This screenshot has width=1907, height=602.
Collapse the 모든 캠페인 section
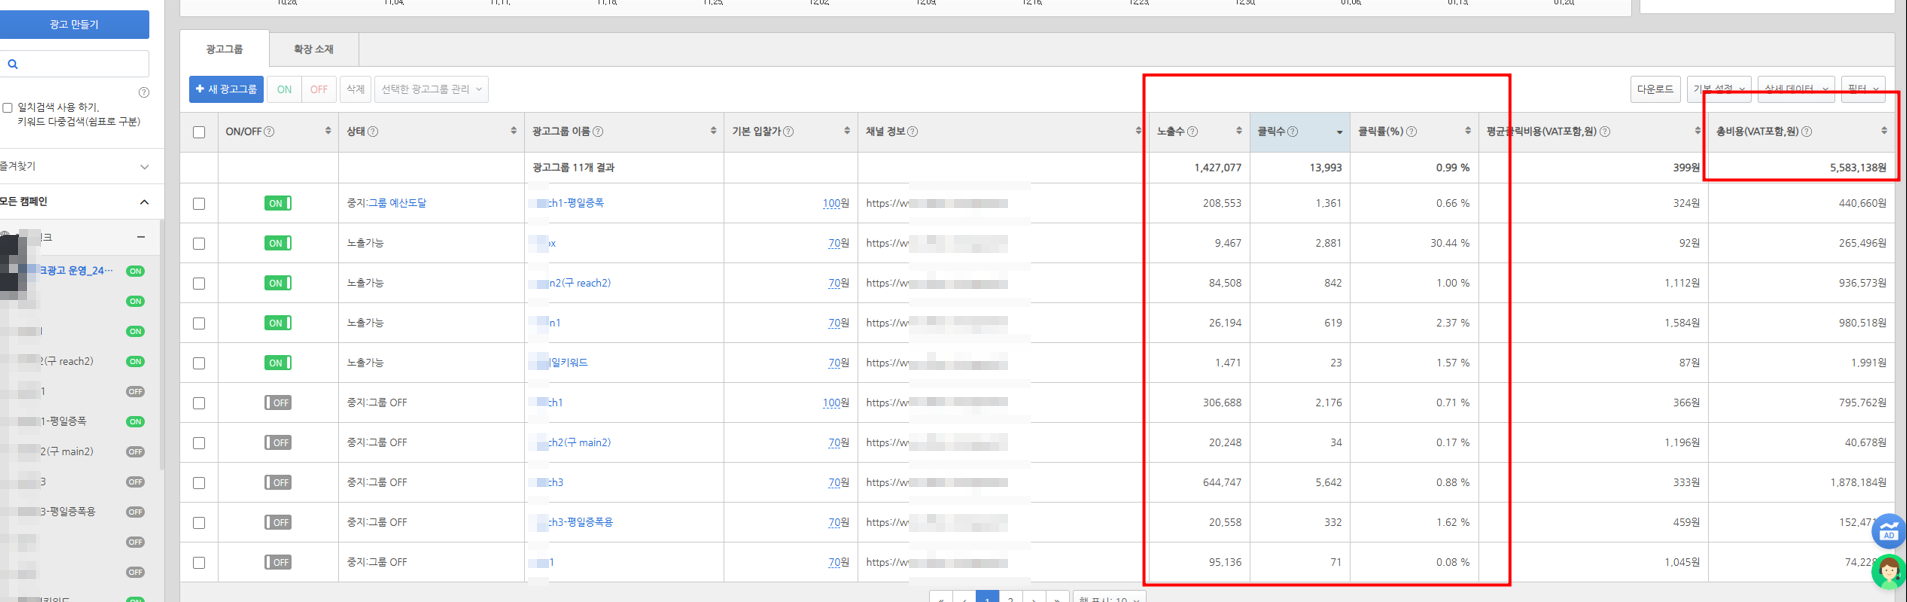144,202
